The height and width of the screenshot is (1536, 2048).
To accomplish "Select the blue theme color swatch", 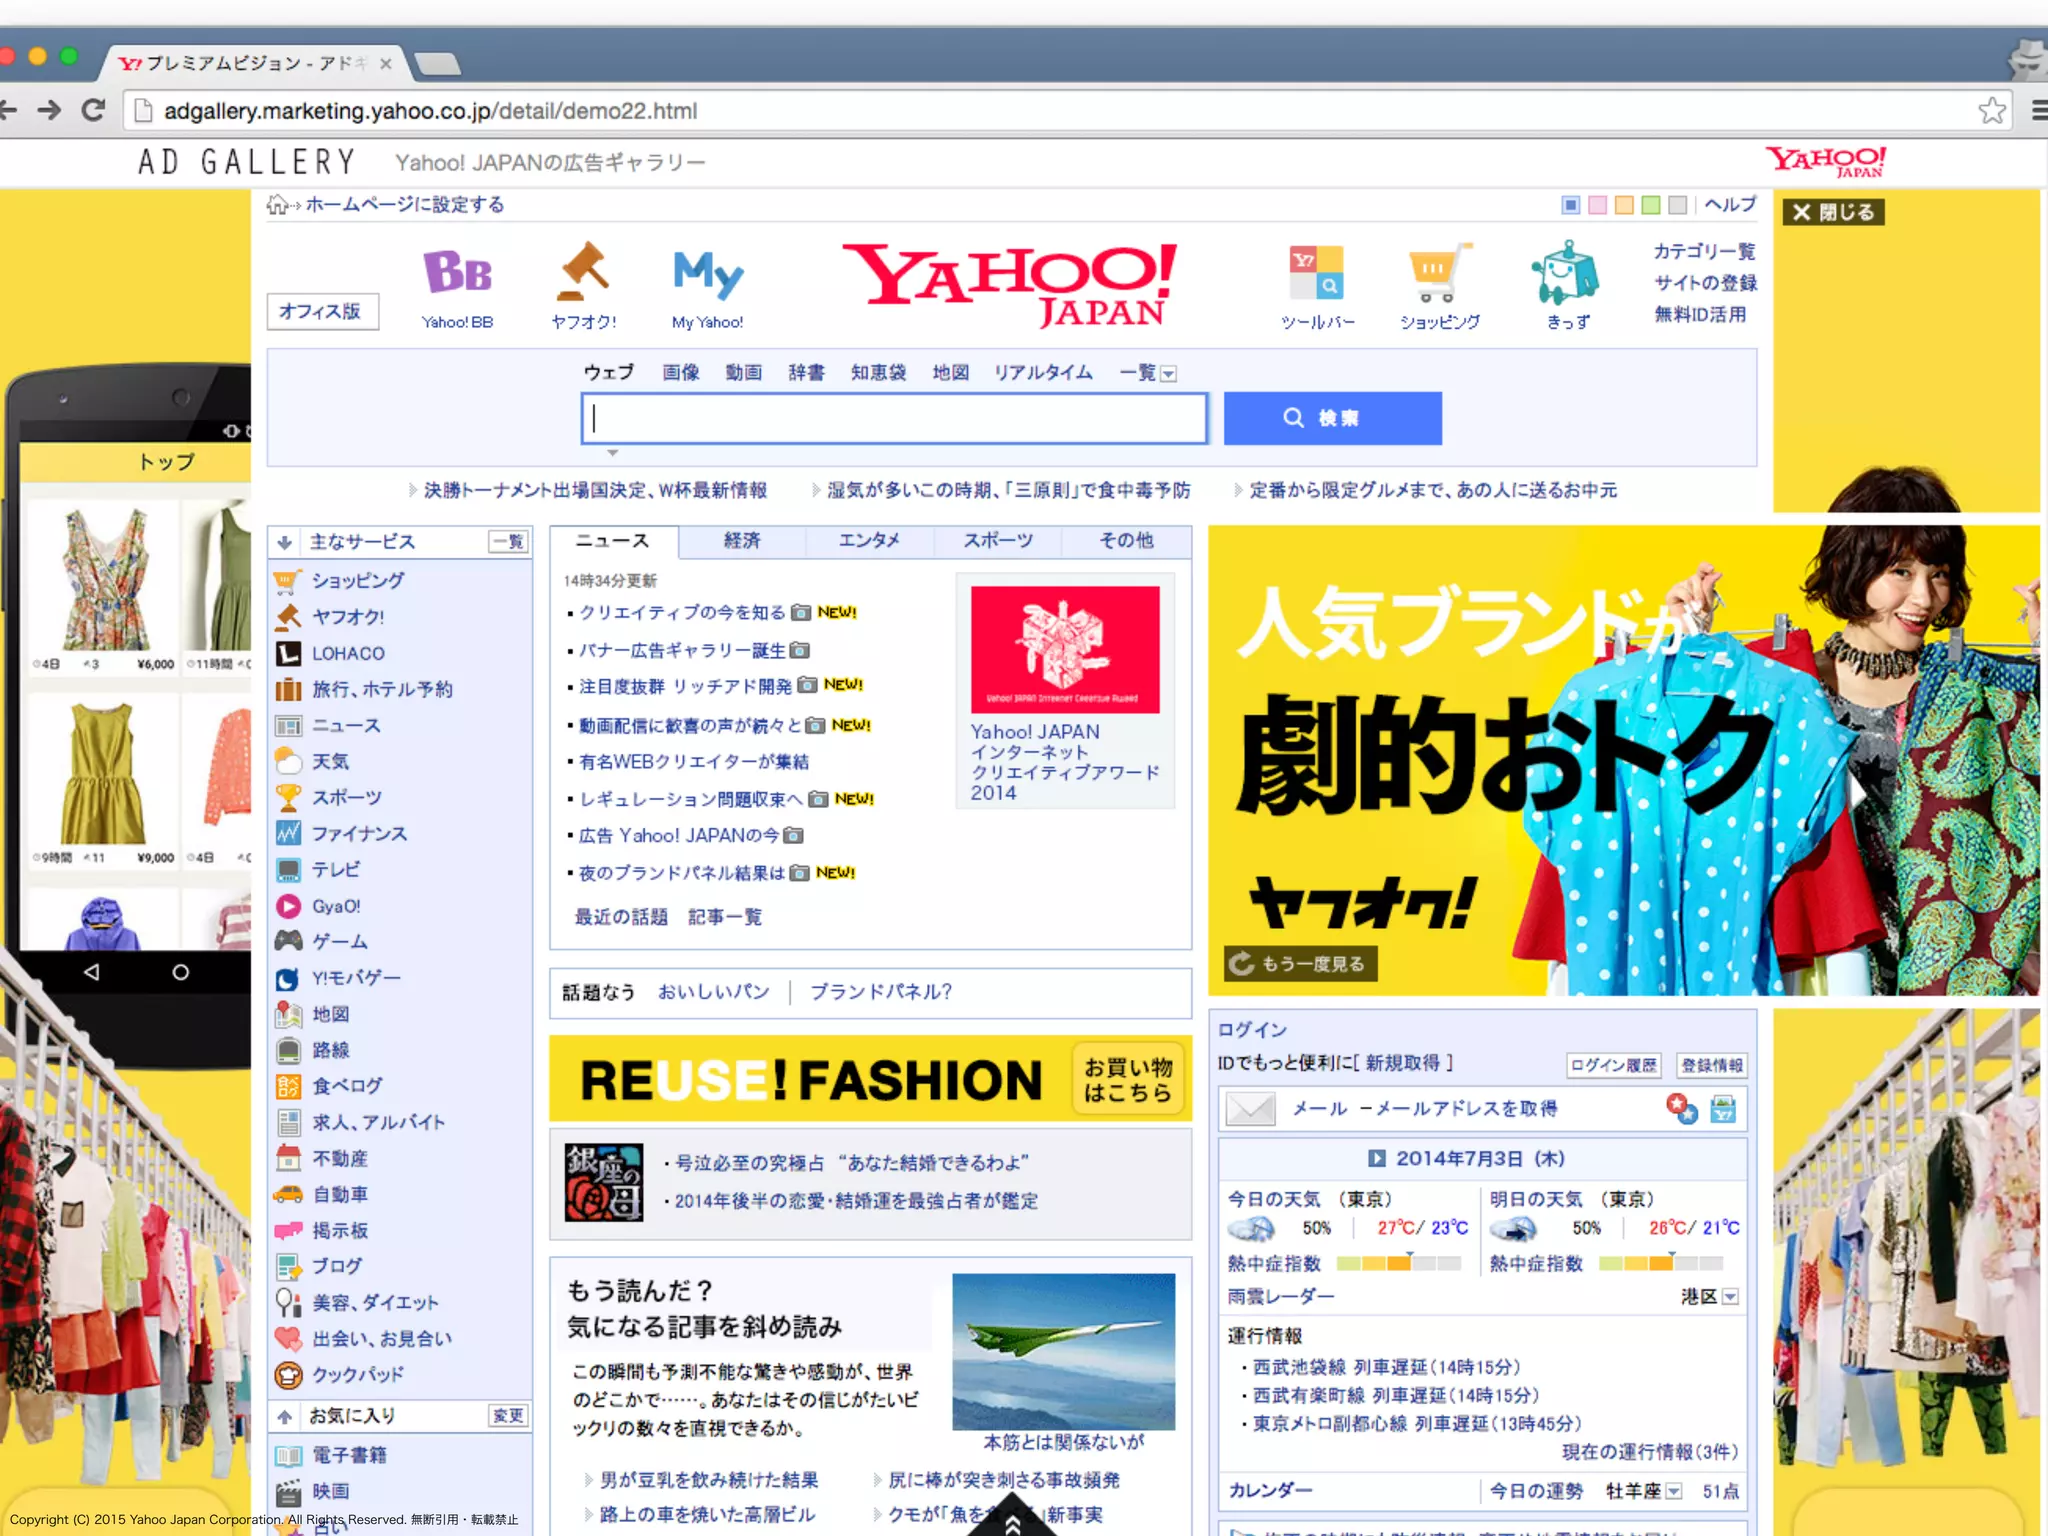I will [1571, 205].
